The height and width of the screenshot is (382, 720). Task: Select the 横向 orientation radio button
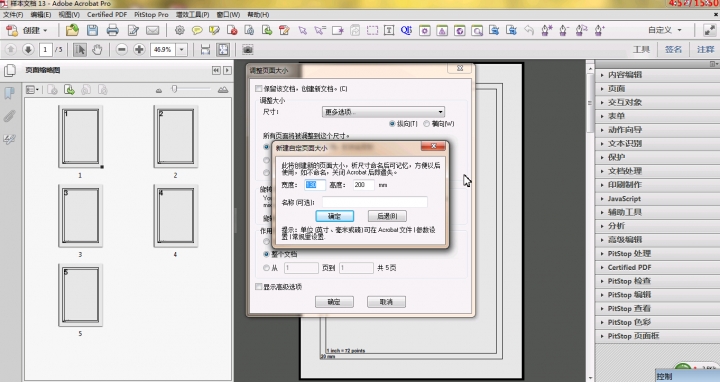point(427,124)
